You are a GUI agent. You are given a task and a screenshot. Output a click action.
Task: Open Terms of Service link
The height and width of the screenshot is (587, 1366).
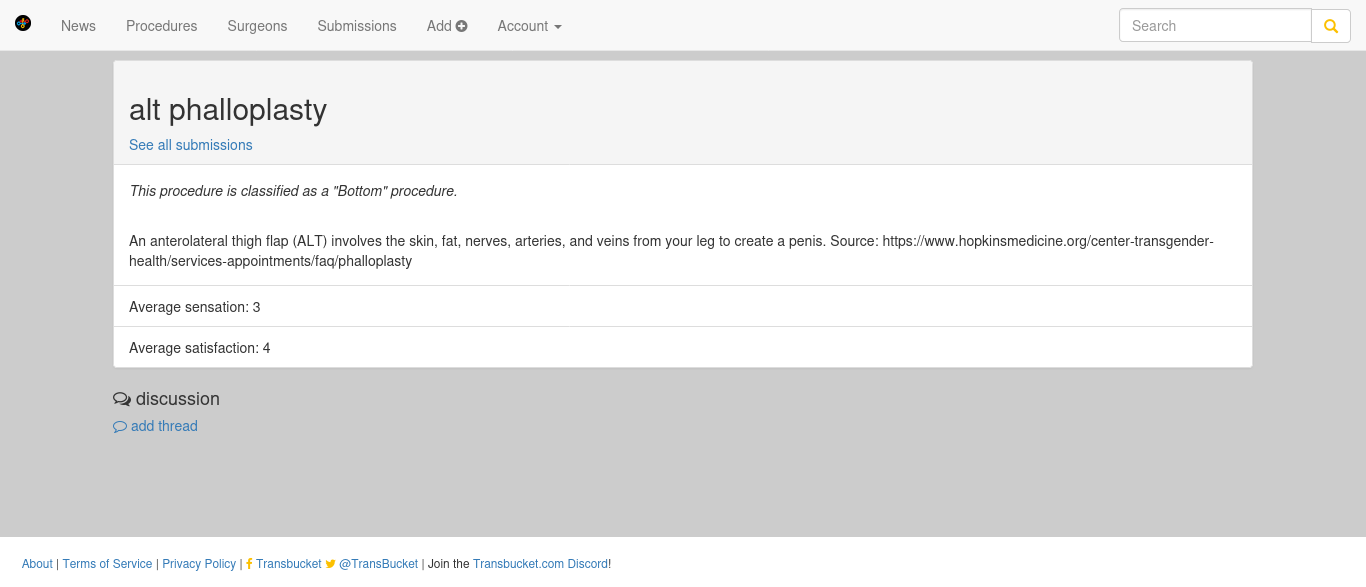[108, 564]
